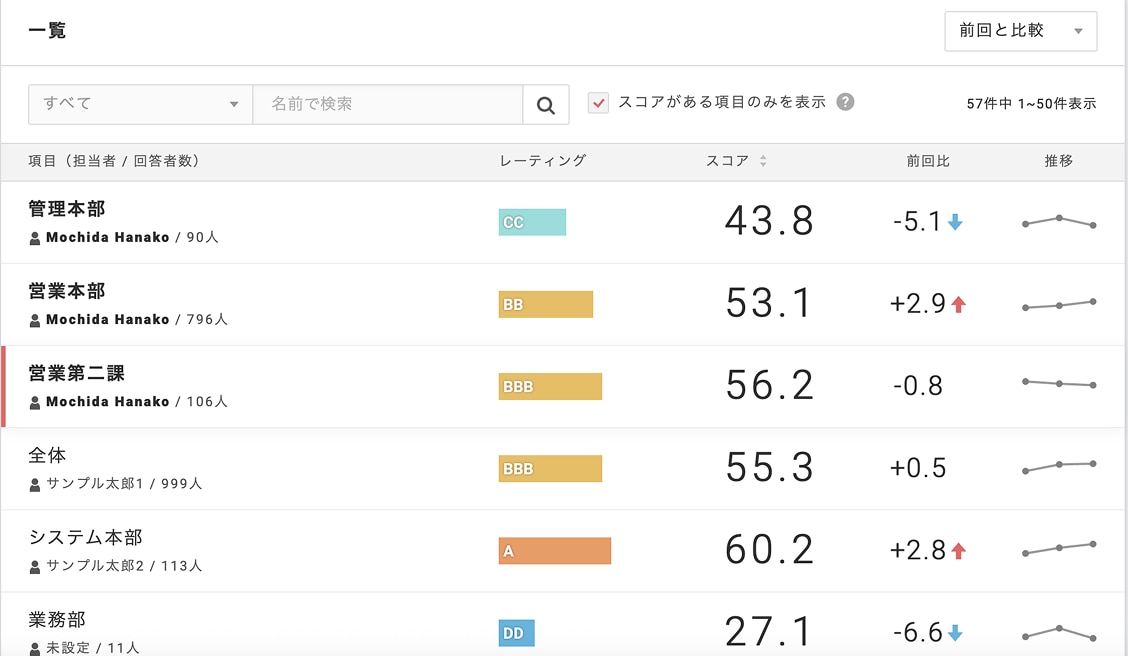
Task: Click the blue down arrow for 管理本部
Action: click(x=955, y=222)
